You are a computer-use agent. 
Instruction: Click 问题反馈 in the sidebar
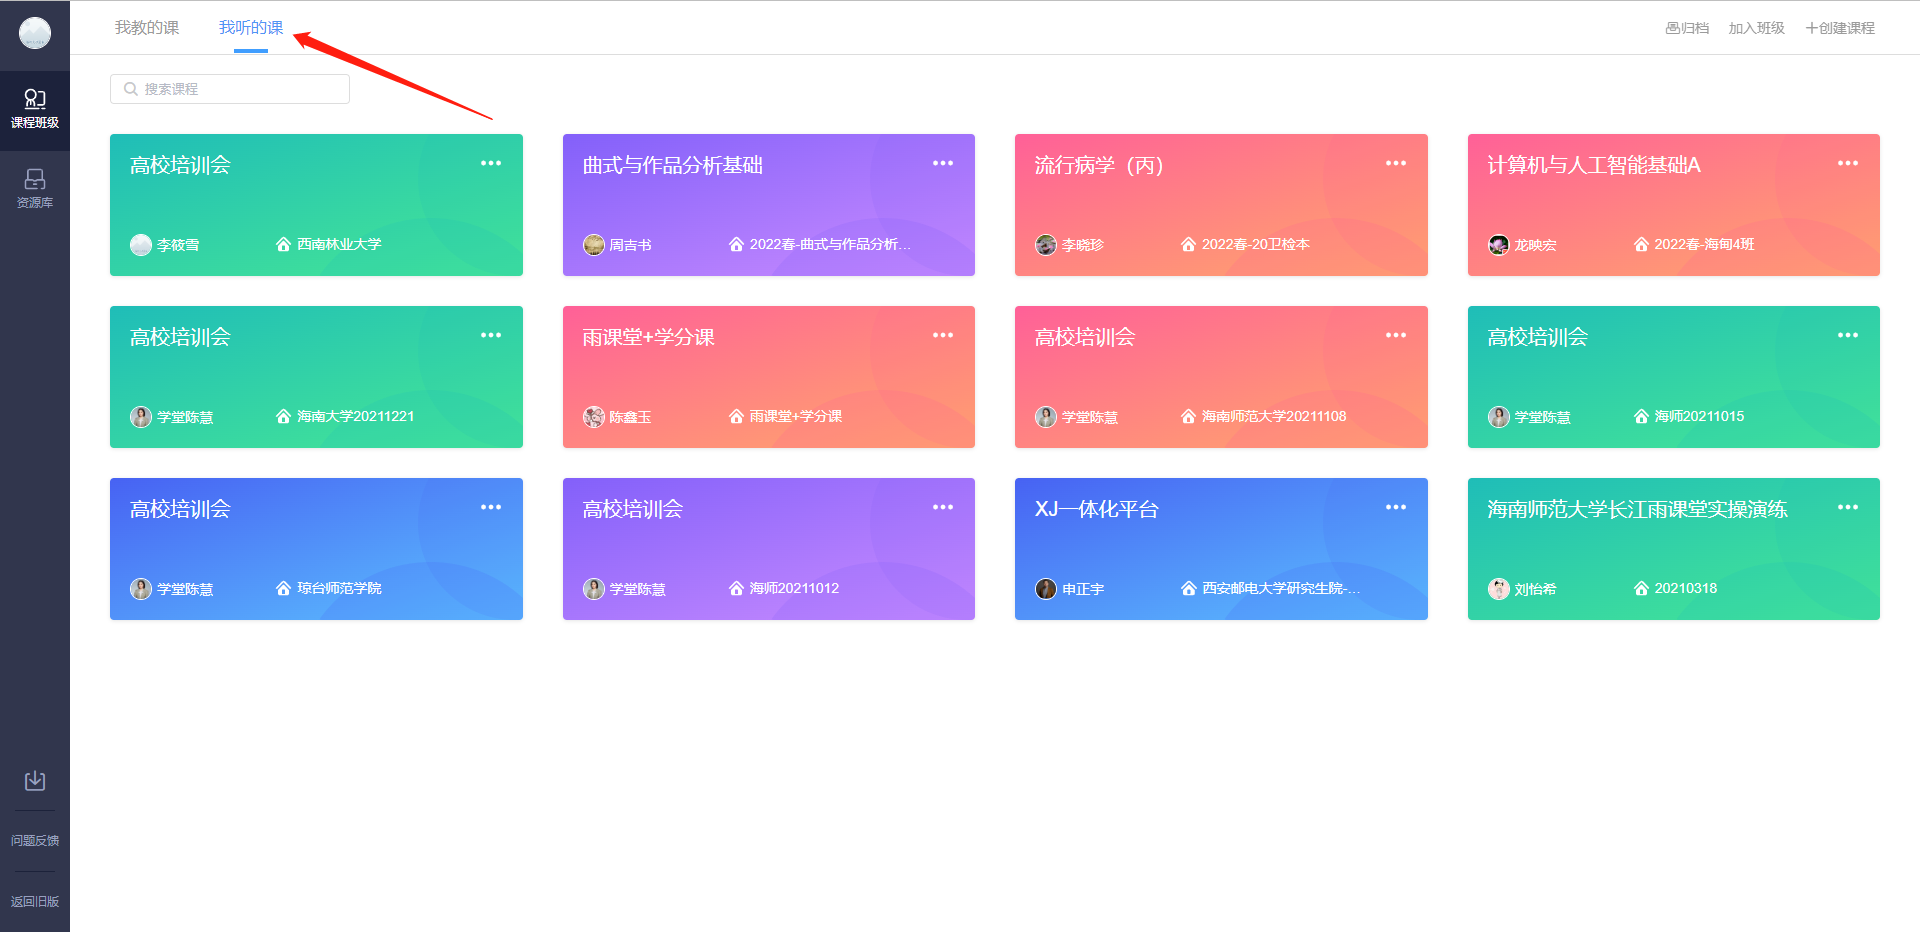(35, 841)
